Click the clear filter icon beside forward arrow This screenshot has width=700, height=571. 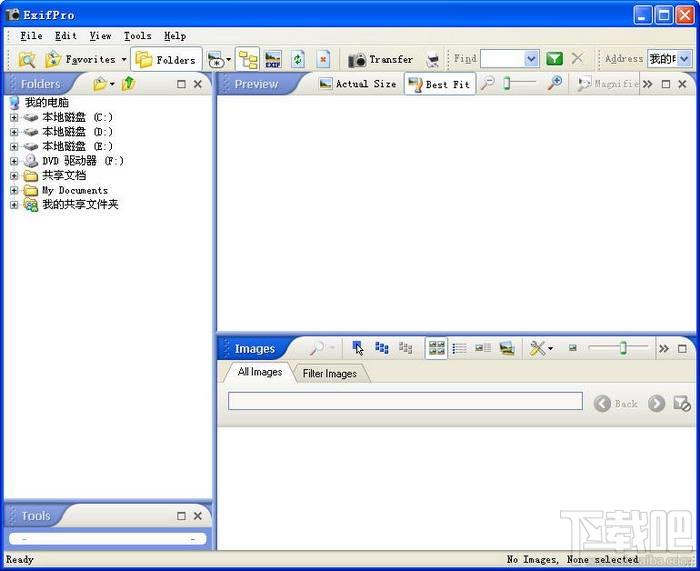(x=682, y=404)
